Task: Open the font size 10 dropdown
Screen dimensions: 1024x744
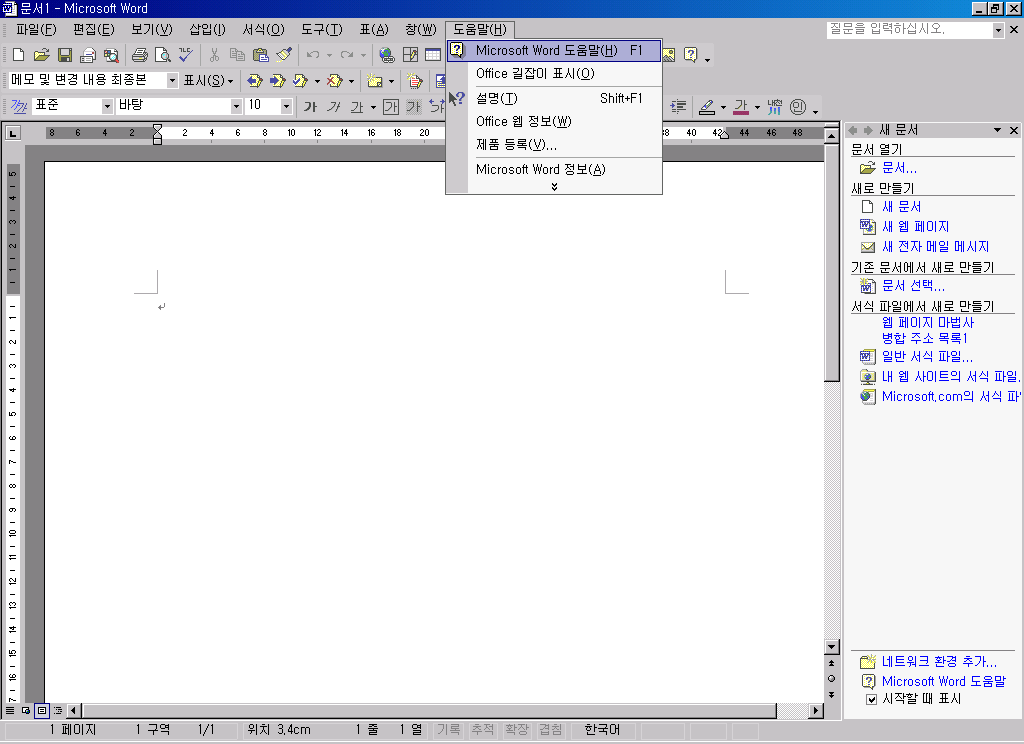Action: point(286,106)
